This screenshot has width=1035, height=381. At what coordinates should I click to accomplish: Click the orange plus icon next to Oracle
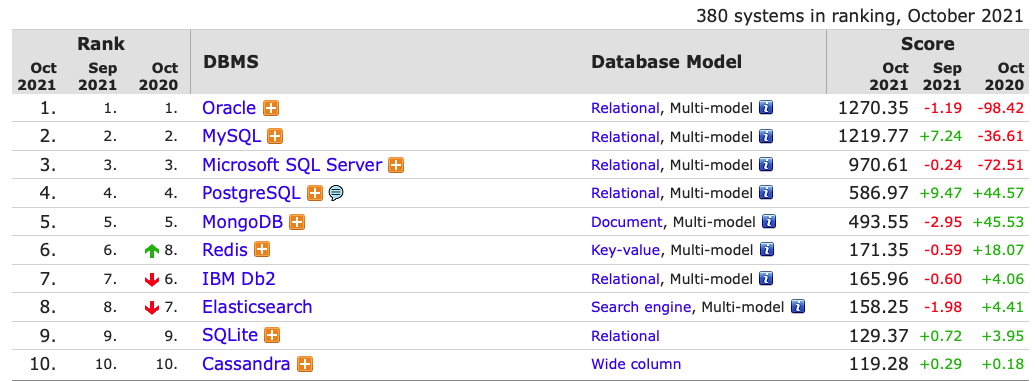tap(271, 108)
